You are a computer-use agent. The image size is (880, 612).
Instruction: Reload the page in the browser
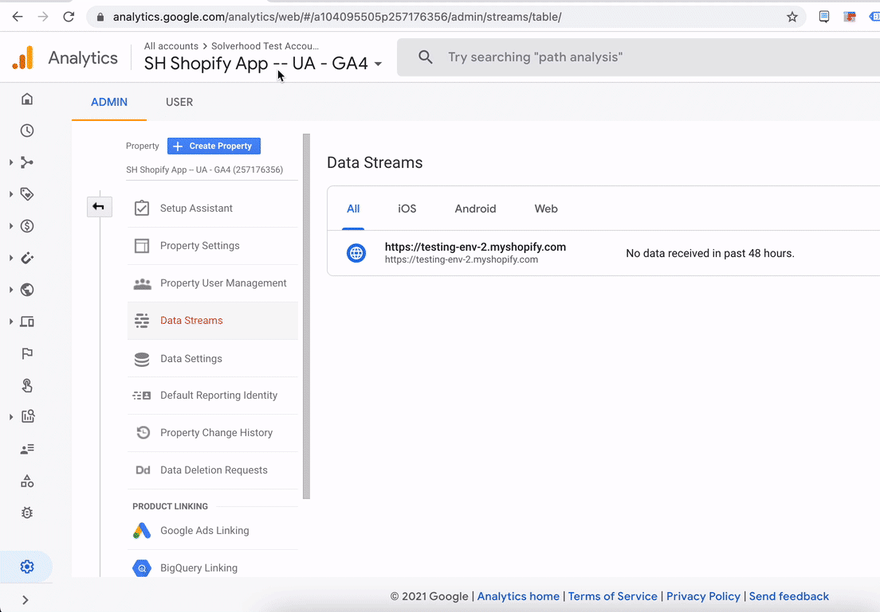(x=68, y=17)
